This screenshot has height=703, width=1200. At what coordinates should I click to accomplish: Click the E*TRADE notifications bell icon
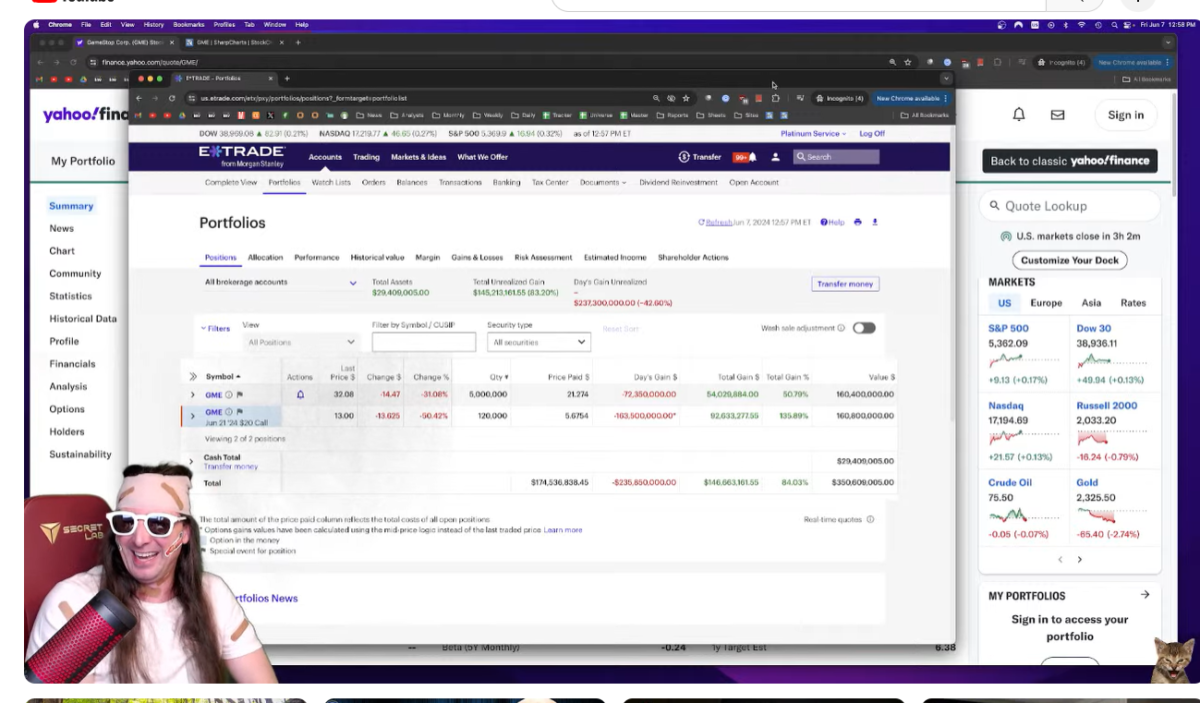(752, 157)
